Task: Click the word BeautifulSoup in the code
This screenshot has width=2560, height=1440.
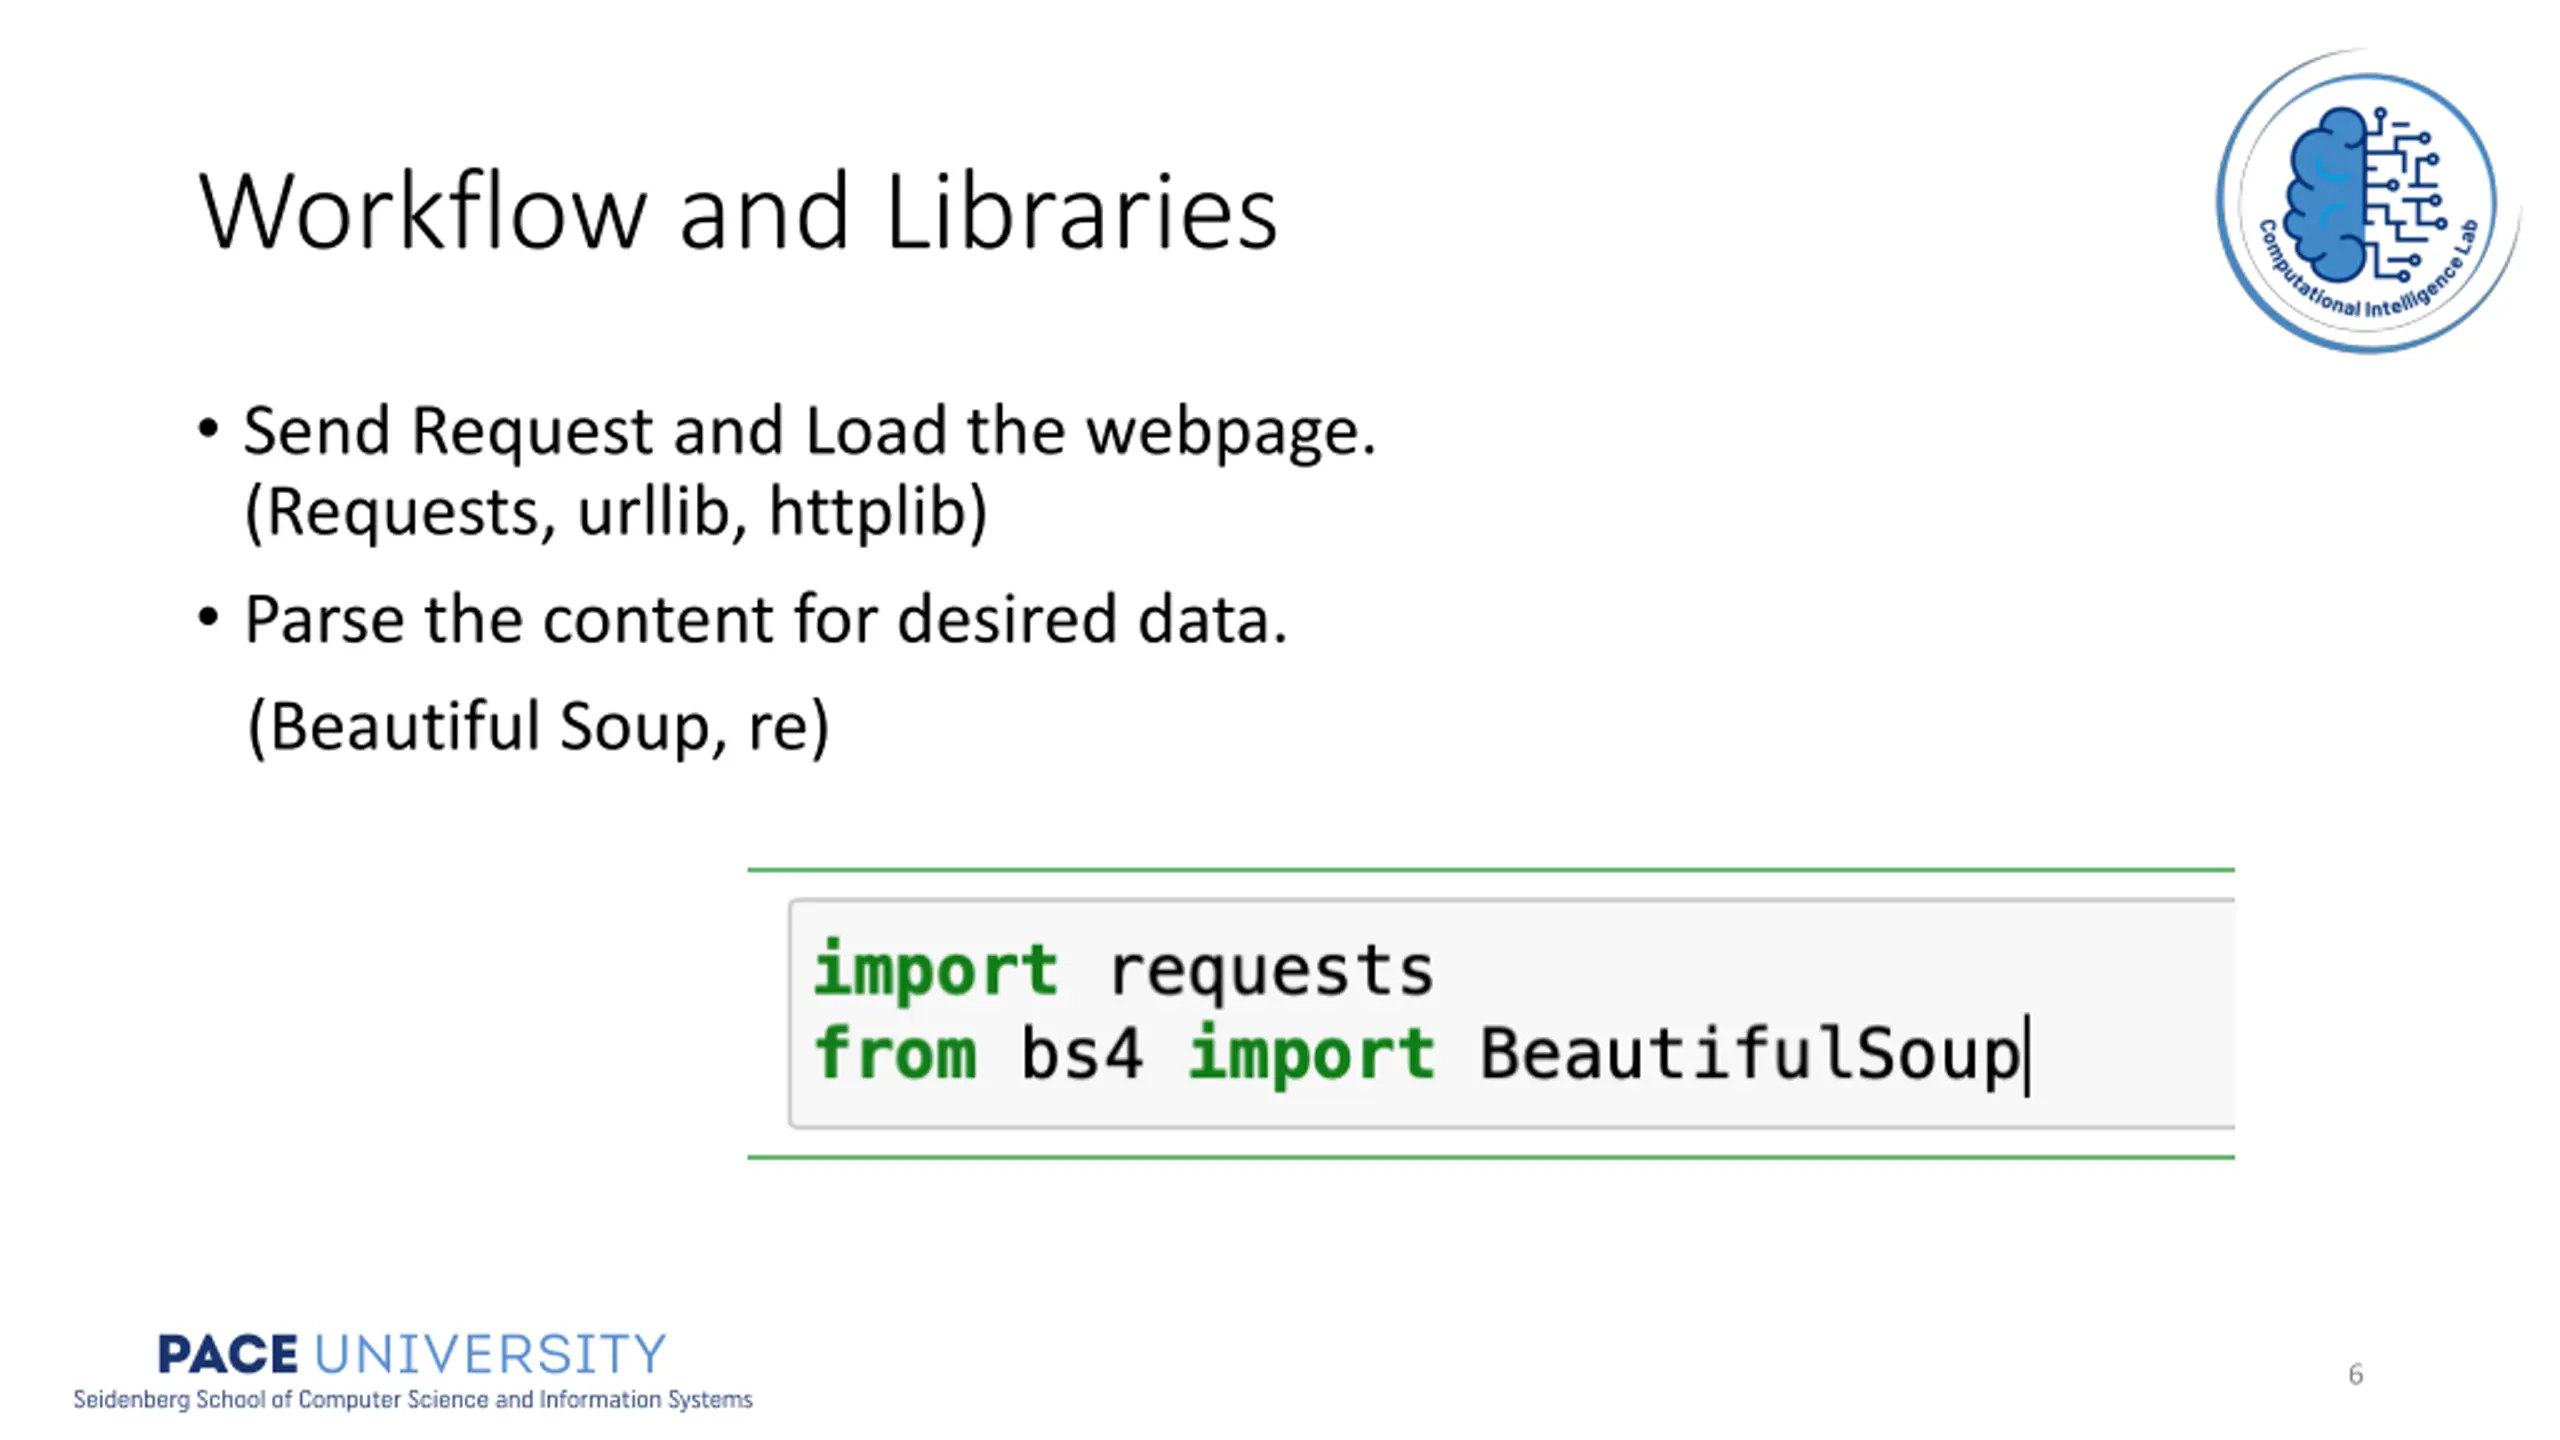Action: coord(1750,1054)
